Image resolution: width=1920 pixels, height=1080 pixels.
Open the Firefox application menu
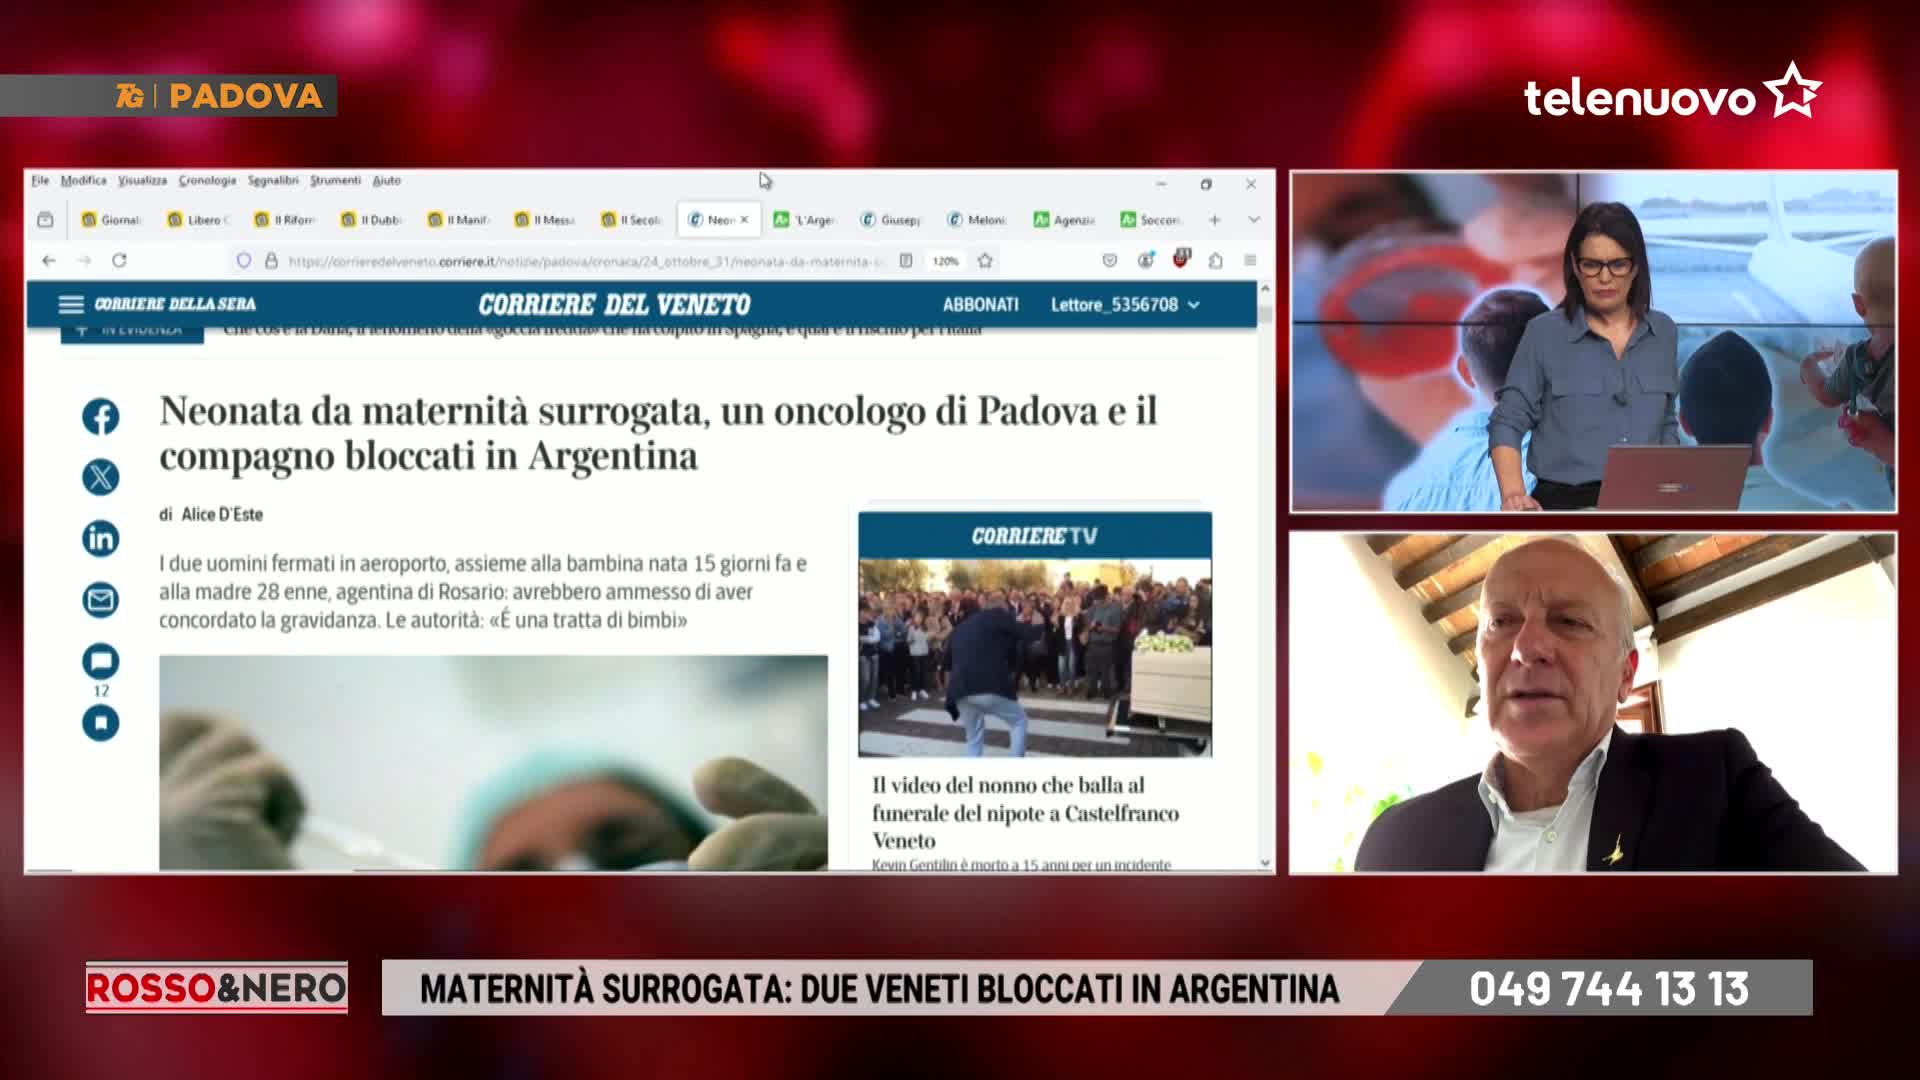click(1250, 260)
